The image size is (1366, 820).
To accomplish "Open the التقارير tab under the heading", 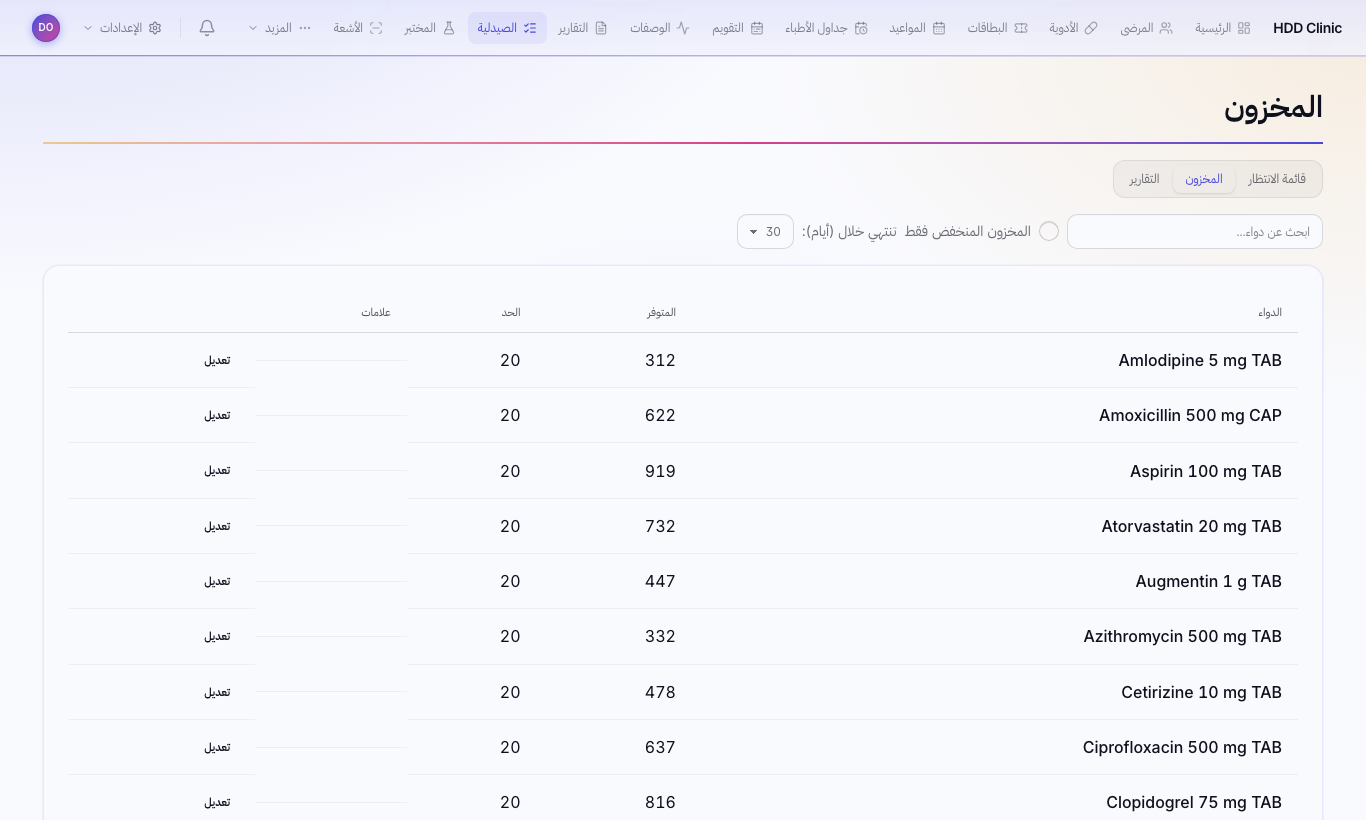I will tap(1145, 179).
